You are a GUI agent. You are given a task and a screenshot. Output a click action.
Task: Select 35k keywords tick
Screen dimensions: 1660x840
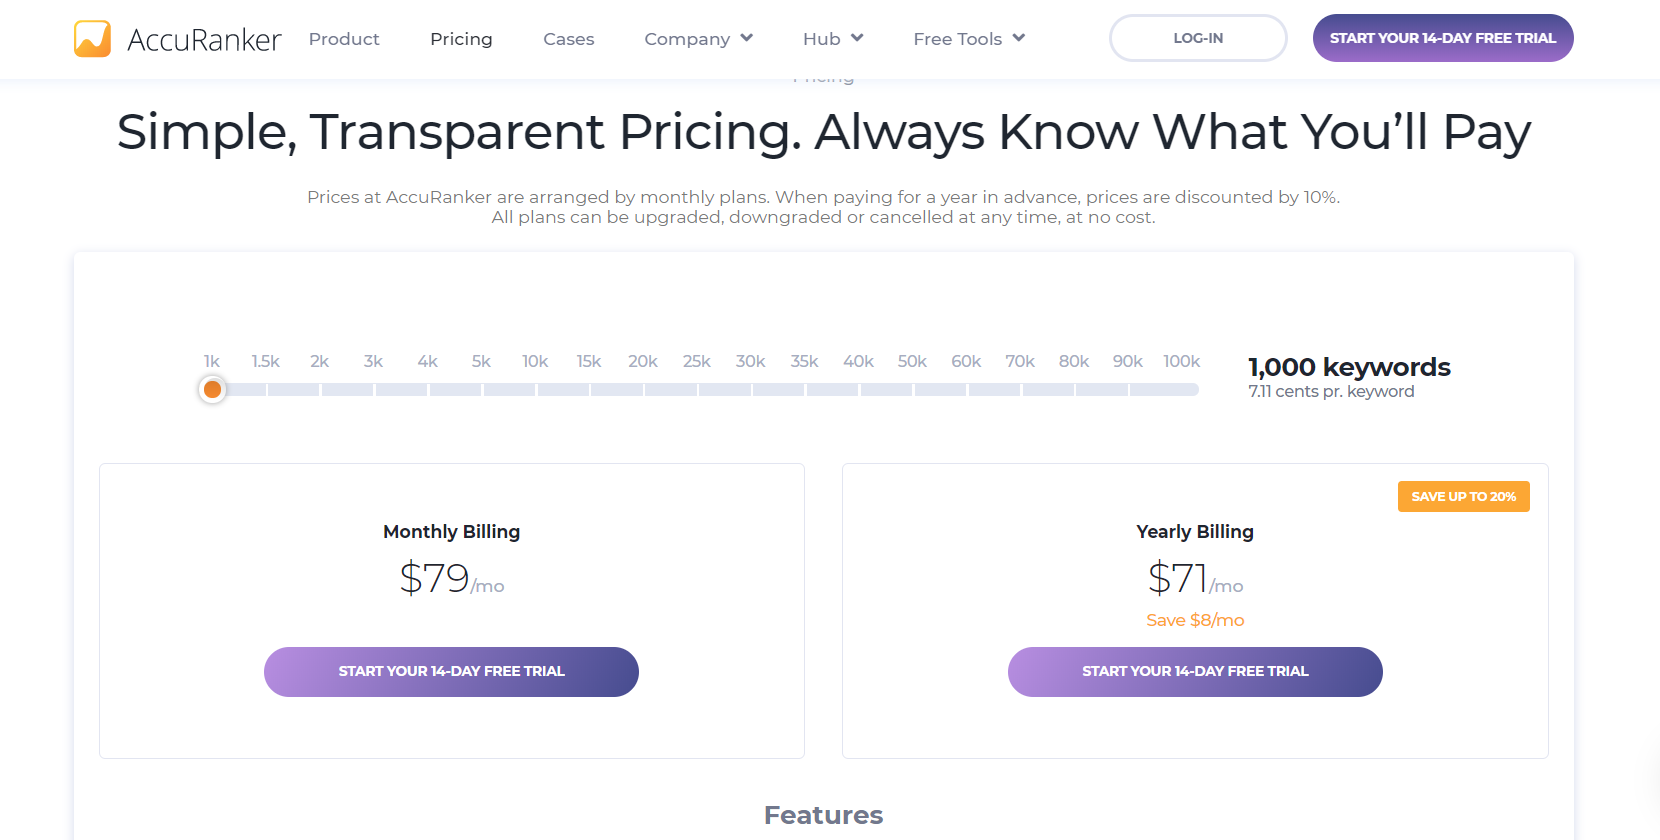(805, 361)
